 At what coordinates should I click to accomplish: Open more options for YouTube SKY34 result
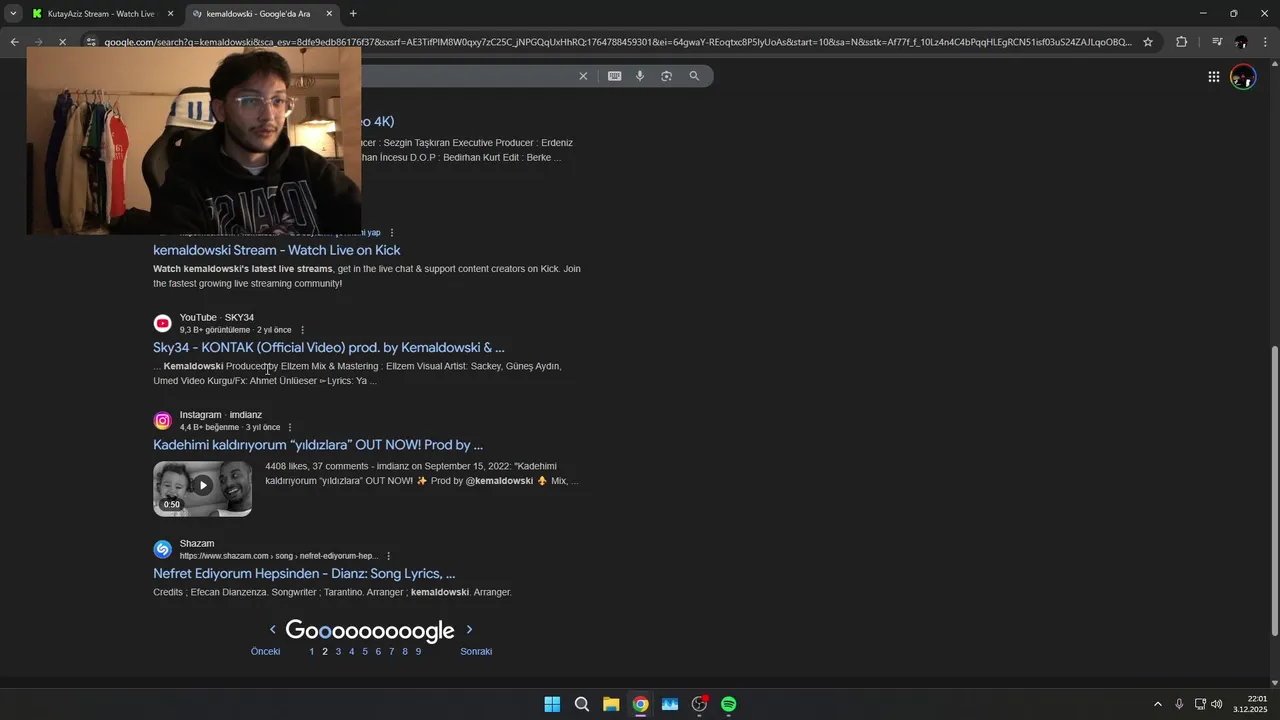pos(302,330)
